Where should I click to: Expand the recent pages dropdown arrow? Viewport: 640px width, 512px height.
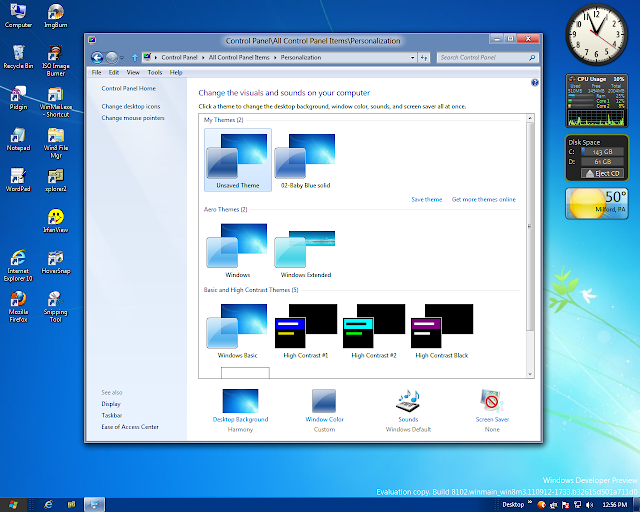tap(122, 58)
